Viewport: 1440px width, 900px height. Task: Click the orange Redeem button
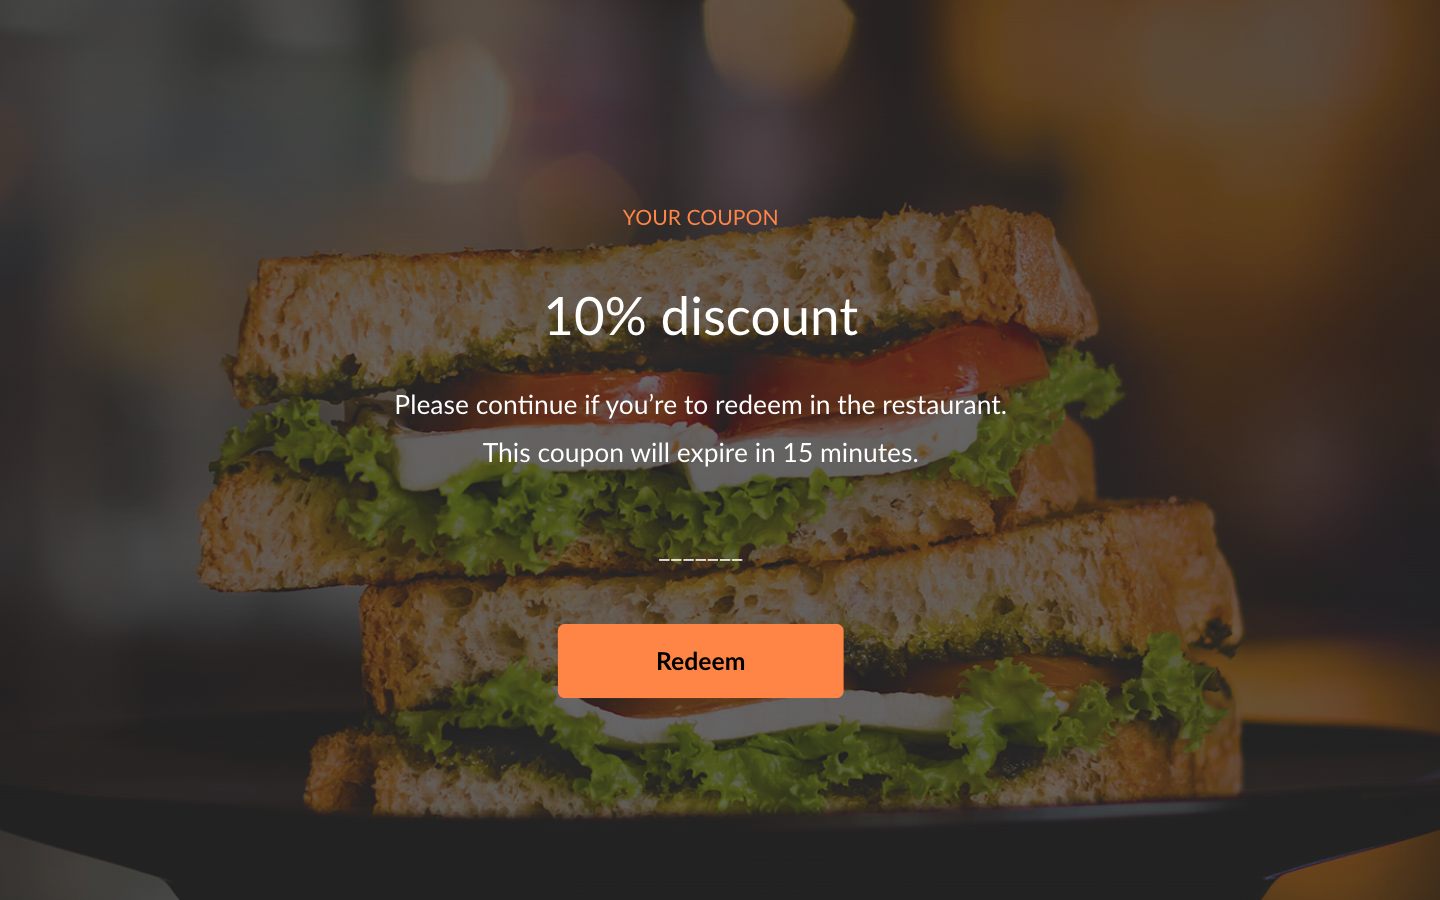coord(700,661)
